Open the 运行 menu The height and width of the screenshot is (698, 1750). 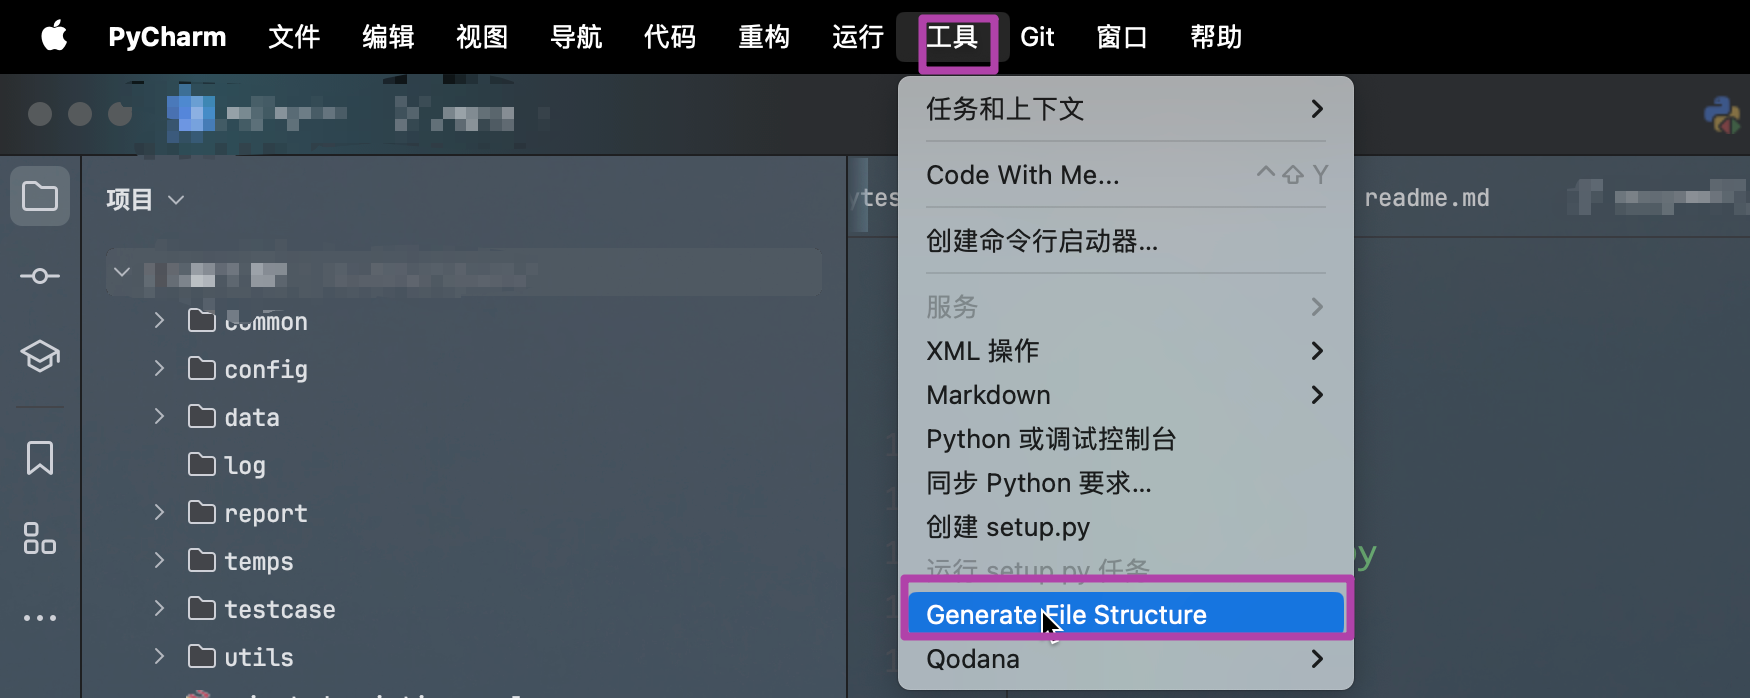[858, 37]
